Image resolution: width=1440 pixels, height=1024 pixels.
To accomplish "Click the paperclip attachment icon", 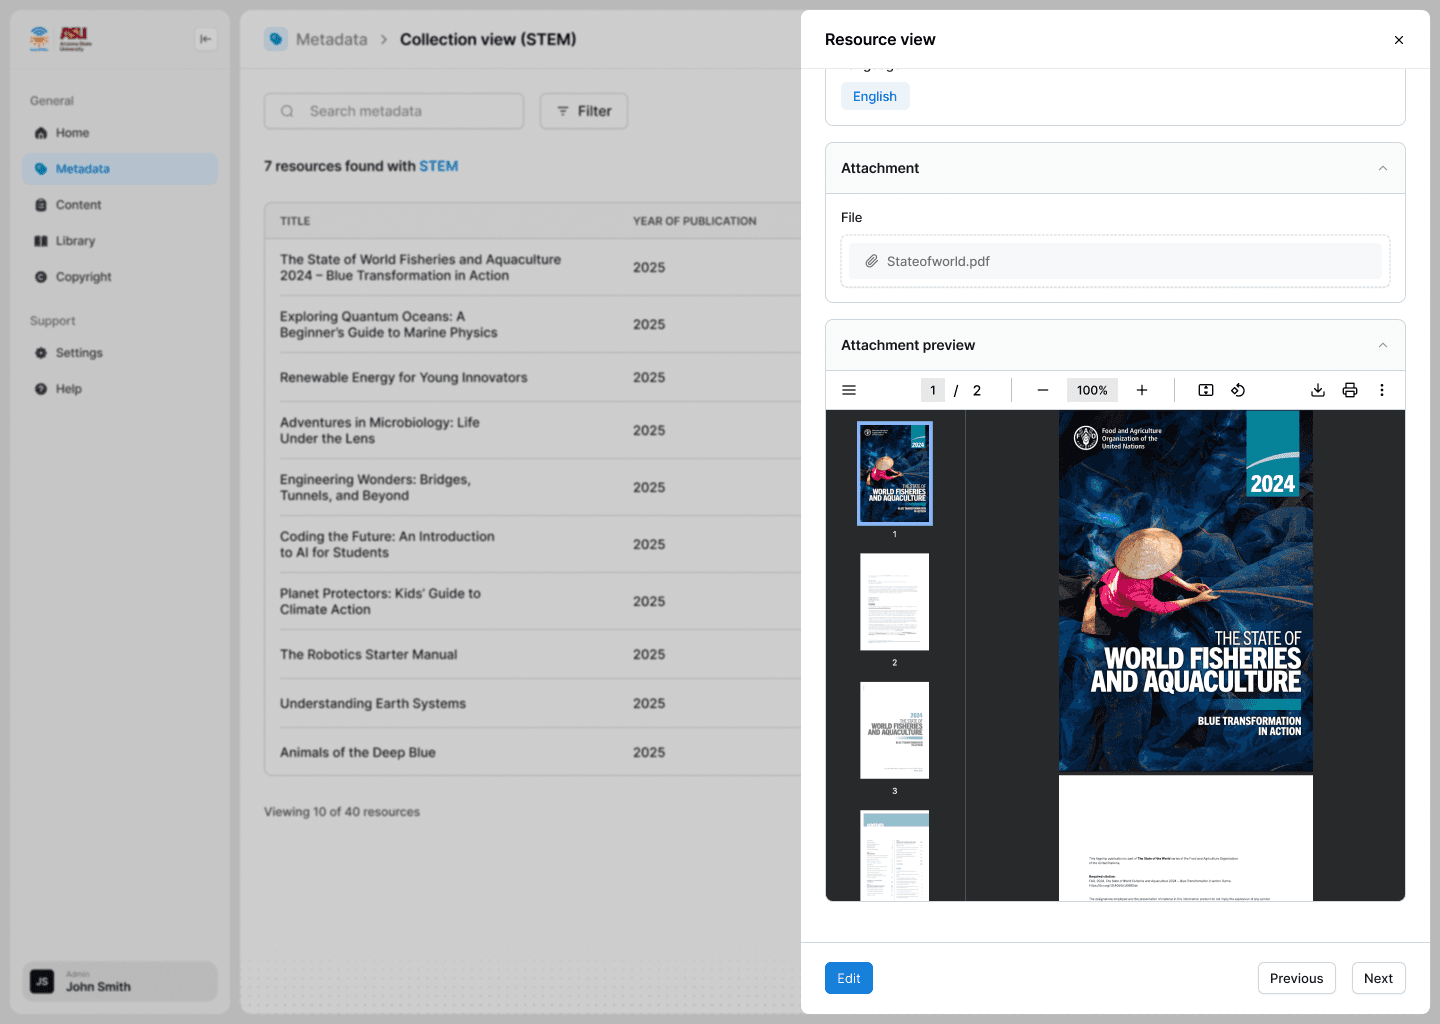I will (x=871, y=261).
